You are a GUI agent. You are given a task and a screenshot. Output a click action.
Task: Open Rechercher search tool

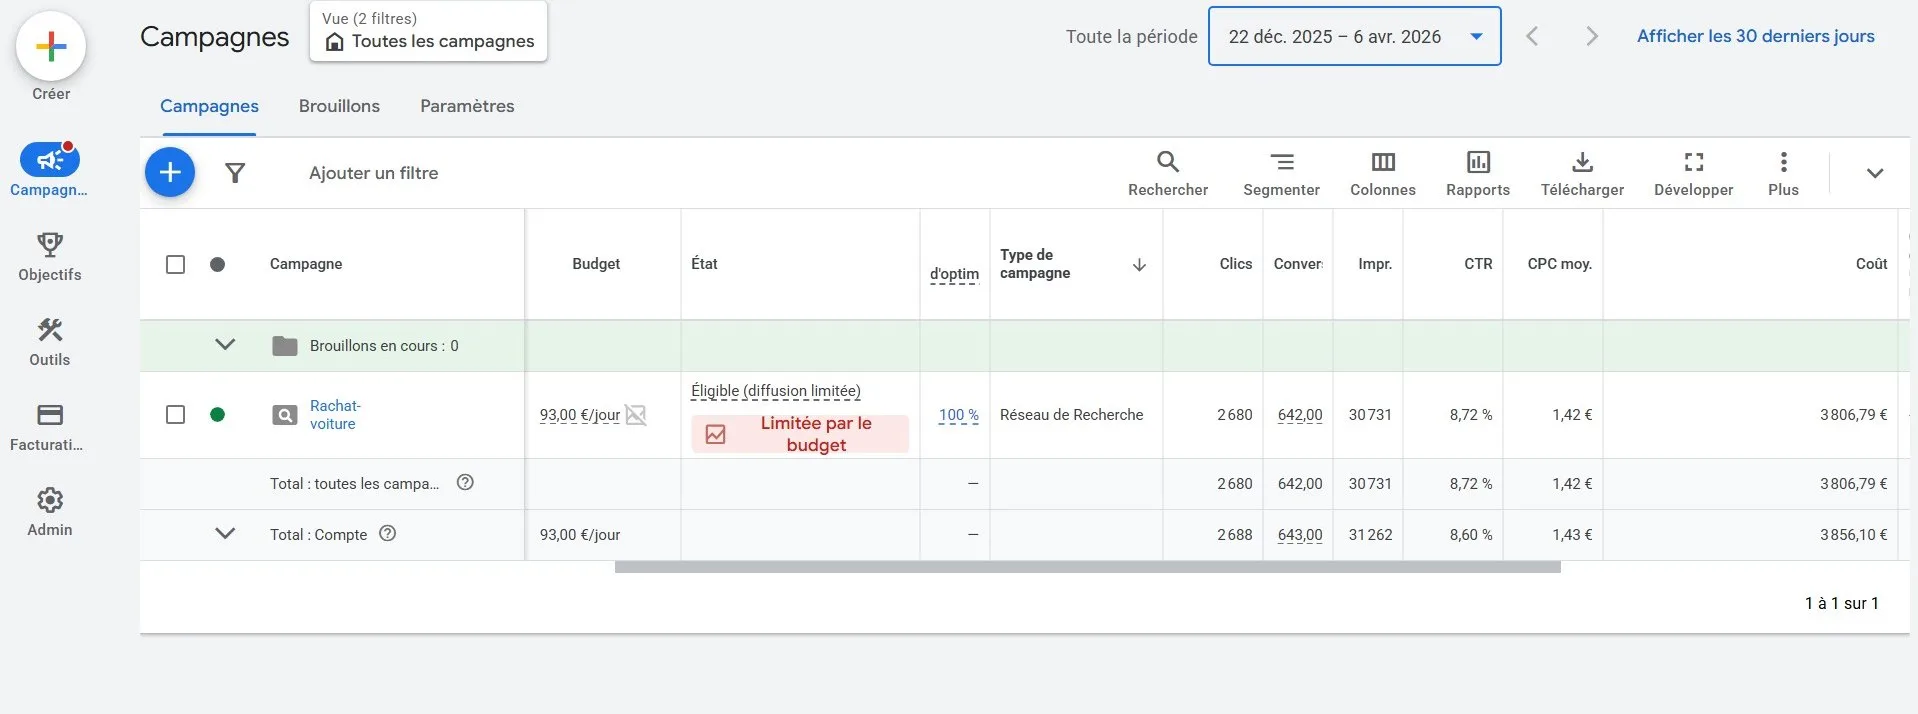click(1168, 173)
